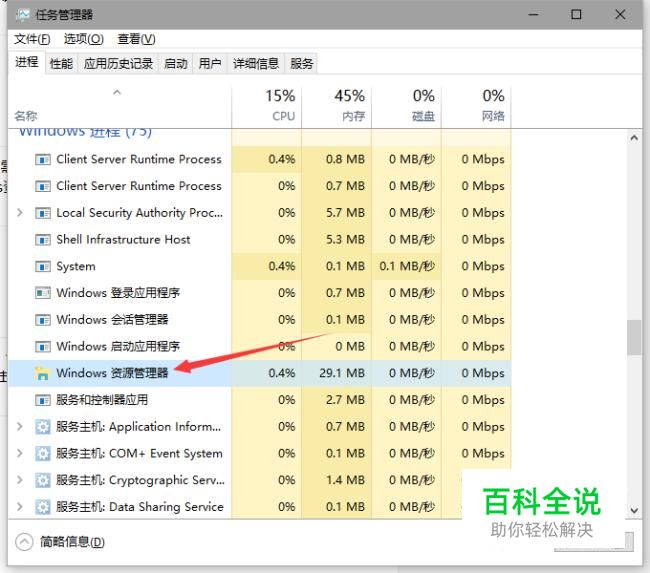Open the 文件(F) menu
This screenshot has width=650, height=573.
click(x=32, y=39)
